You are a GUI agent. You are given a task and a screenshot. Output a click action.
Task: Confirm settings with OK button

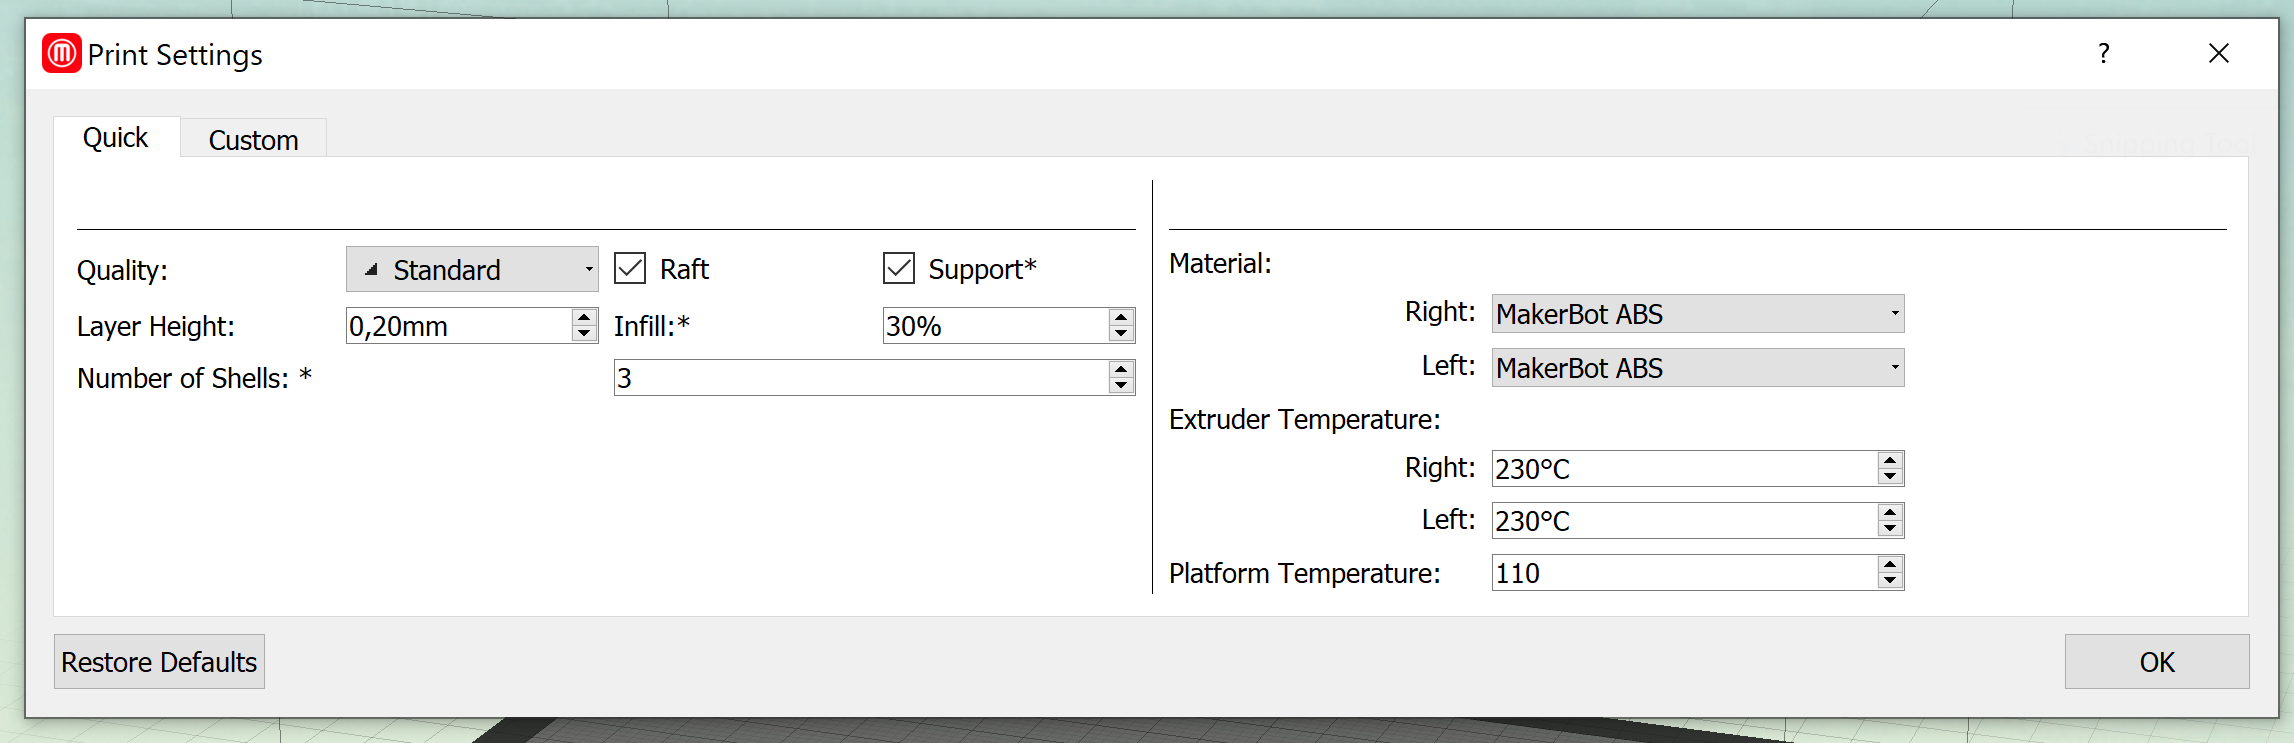[2157, 661]
